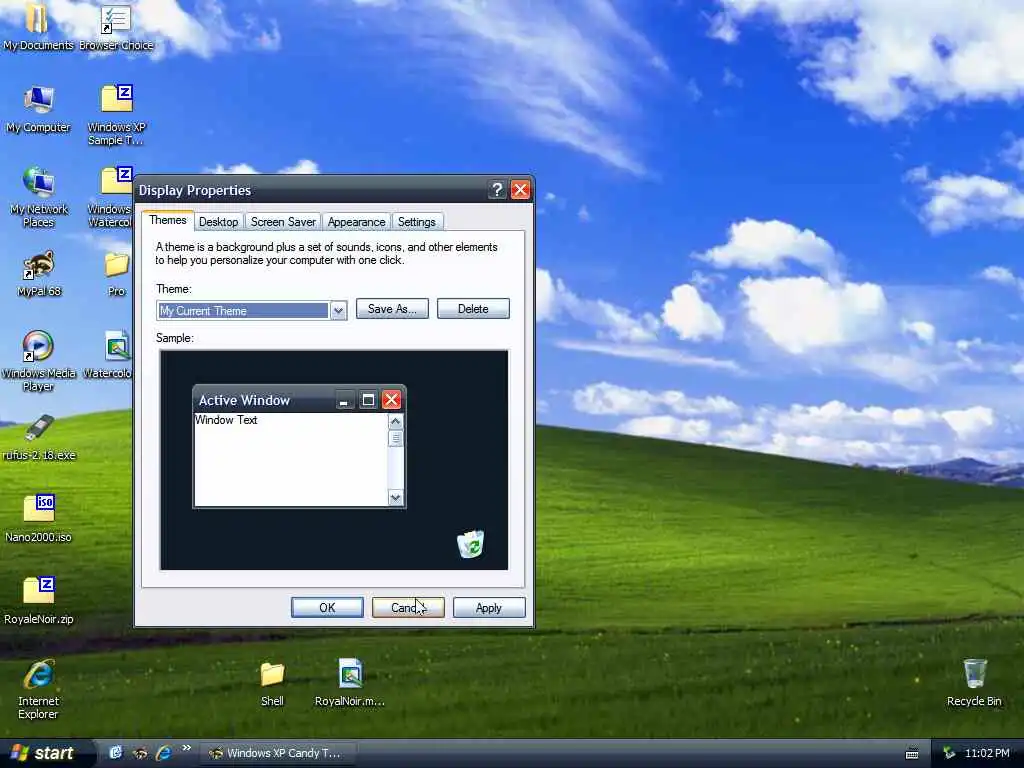
Task: Select the Recycle Bin icon
Action: [974, 682]
